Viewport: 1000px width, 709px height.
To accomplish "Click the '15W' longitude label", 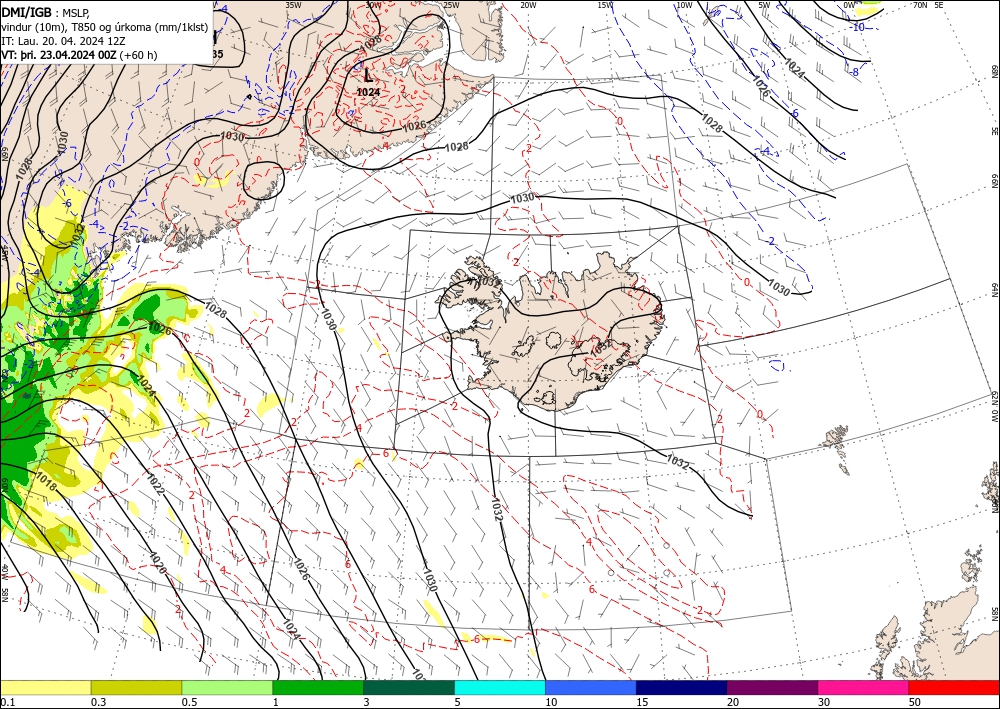I will click(x=605, y=5).
